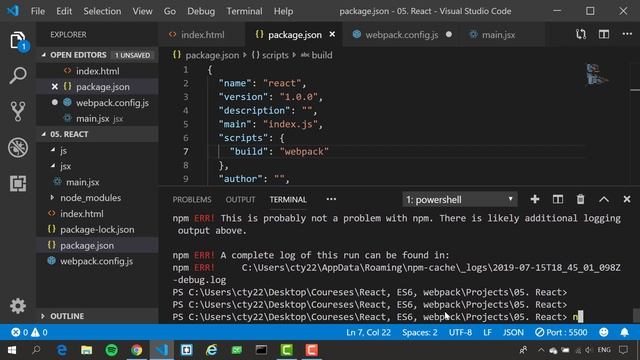Switch to the Problems panel tab

pyautogui.click(x=192, y=200)
